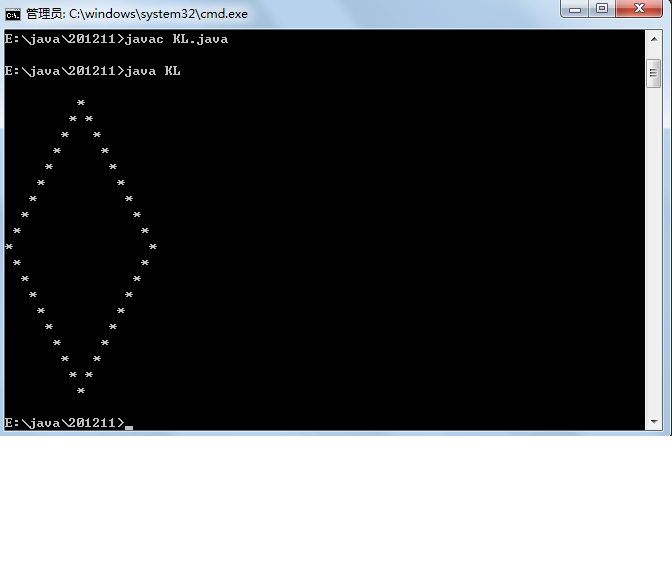The image size is (672, 576).
Task: Click the rightmost asterisk of the diamond
Action: [153, 247]
